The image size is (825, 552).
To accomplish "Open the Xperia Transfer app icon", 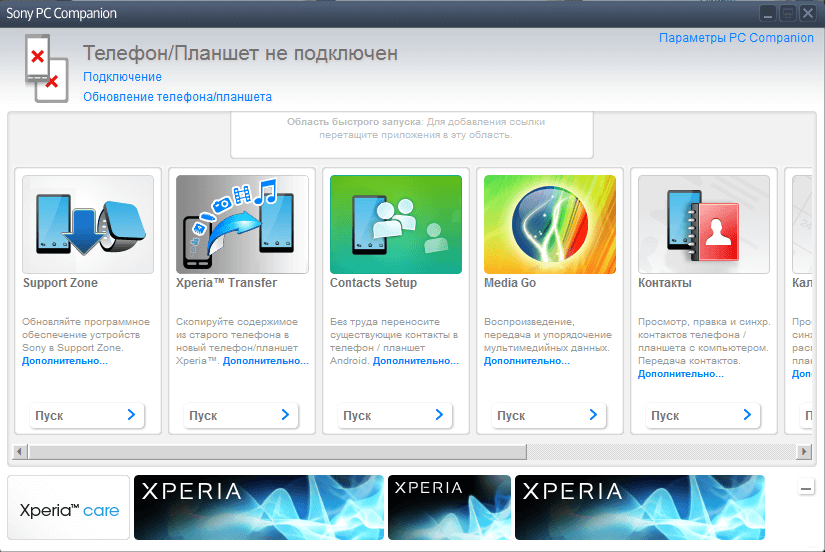I will click(x=242, y=224).
